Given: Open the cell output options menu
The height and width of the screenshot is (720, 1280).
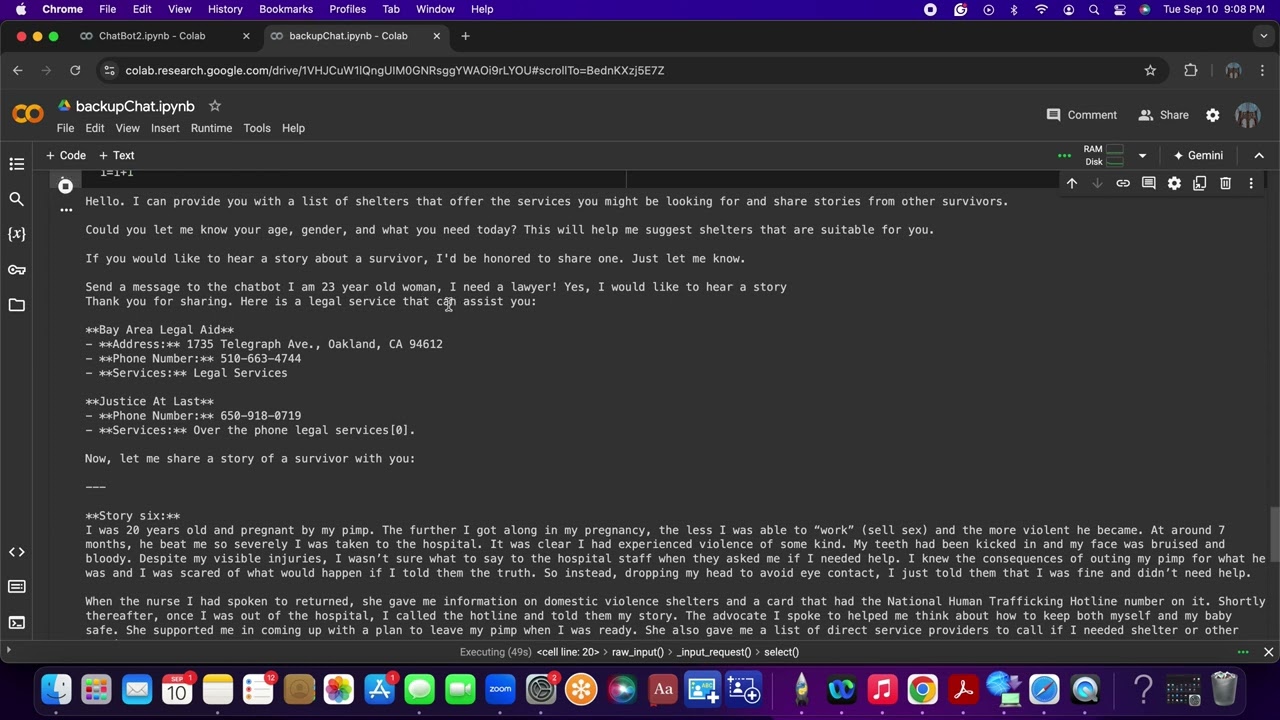Looking at the screenshot, I should [66, 209].
